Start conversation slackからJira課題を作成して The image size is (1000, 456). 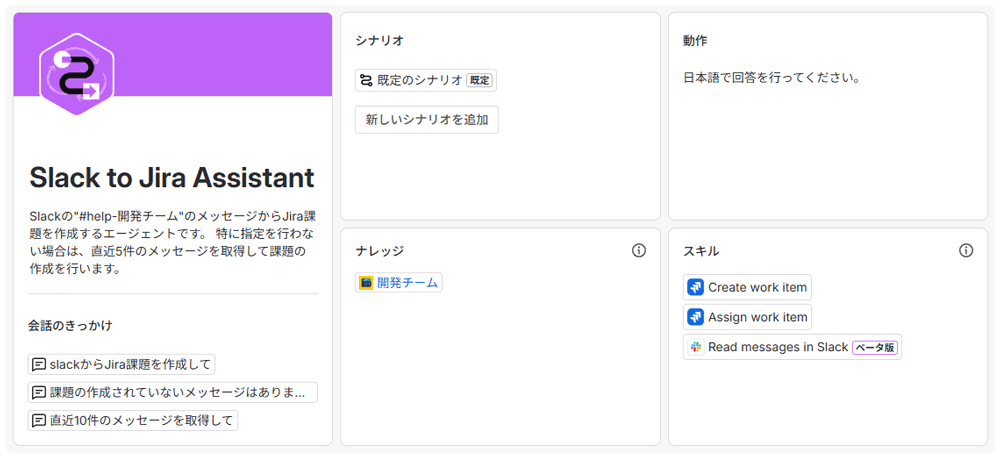click(122, 365)
